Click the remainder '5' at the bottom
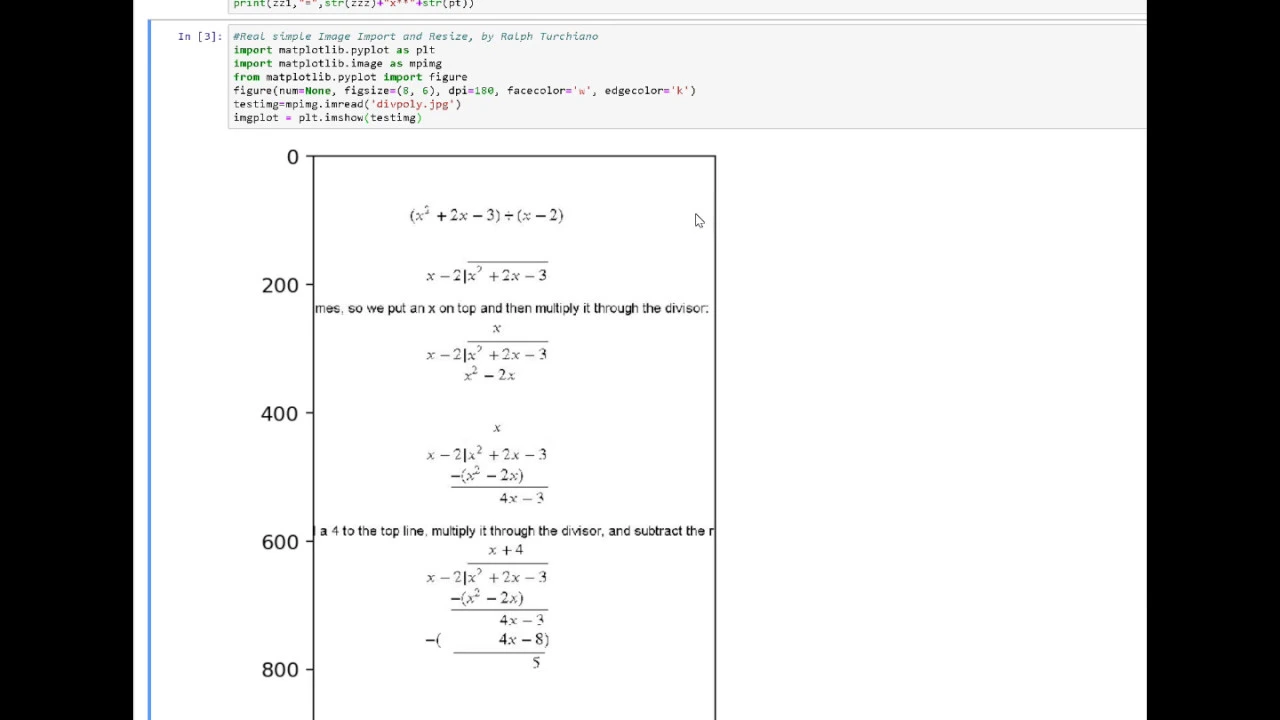This screenshot has height=720, width=1280. (x=536, y=662)
